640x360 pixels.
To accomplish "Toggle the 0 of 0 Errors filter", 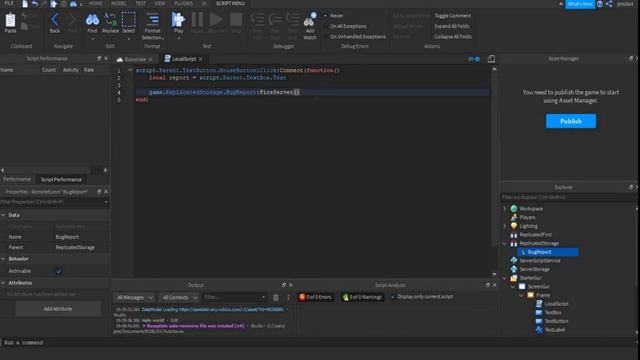I will 316,297.
